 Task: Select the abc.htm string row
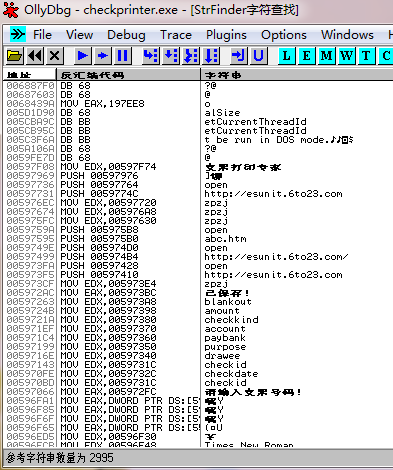(x=198, y=239)
